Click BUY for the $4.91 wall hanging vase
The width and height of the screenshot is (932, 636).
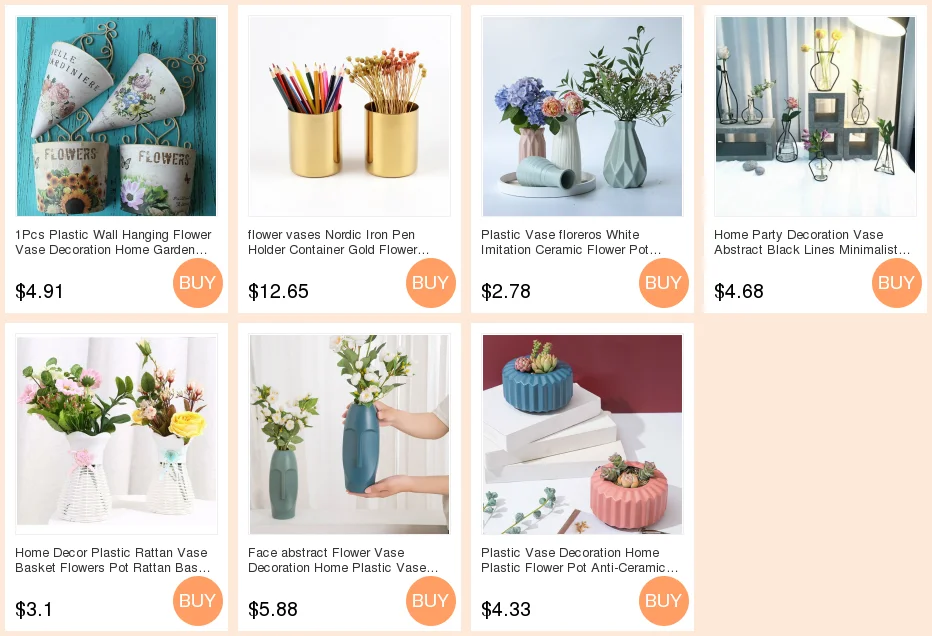198,283
